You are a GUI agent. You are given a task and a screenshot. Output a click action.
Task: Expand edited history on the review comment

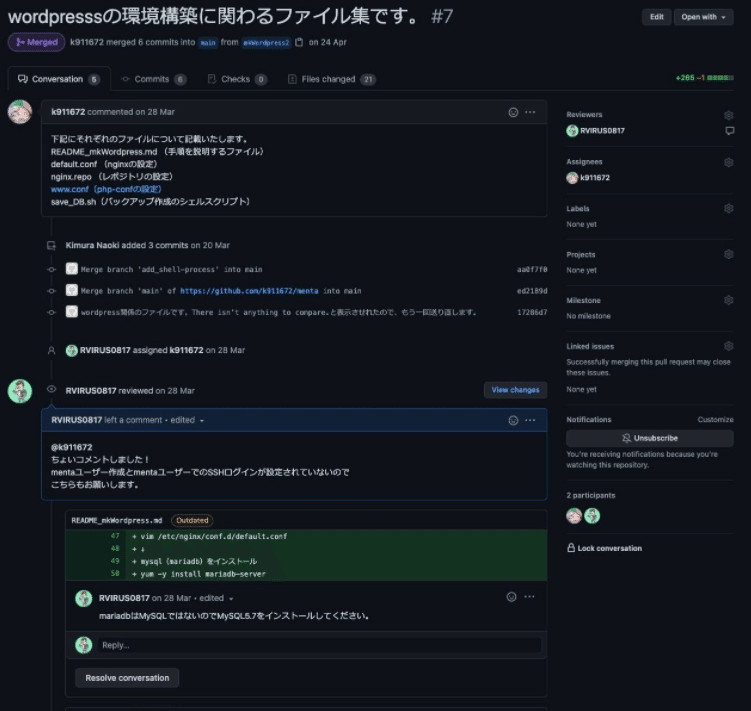click(x=187, y=420)
